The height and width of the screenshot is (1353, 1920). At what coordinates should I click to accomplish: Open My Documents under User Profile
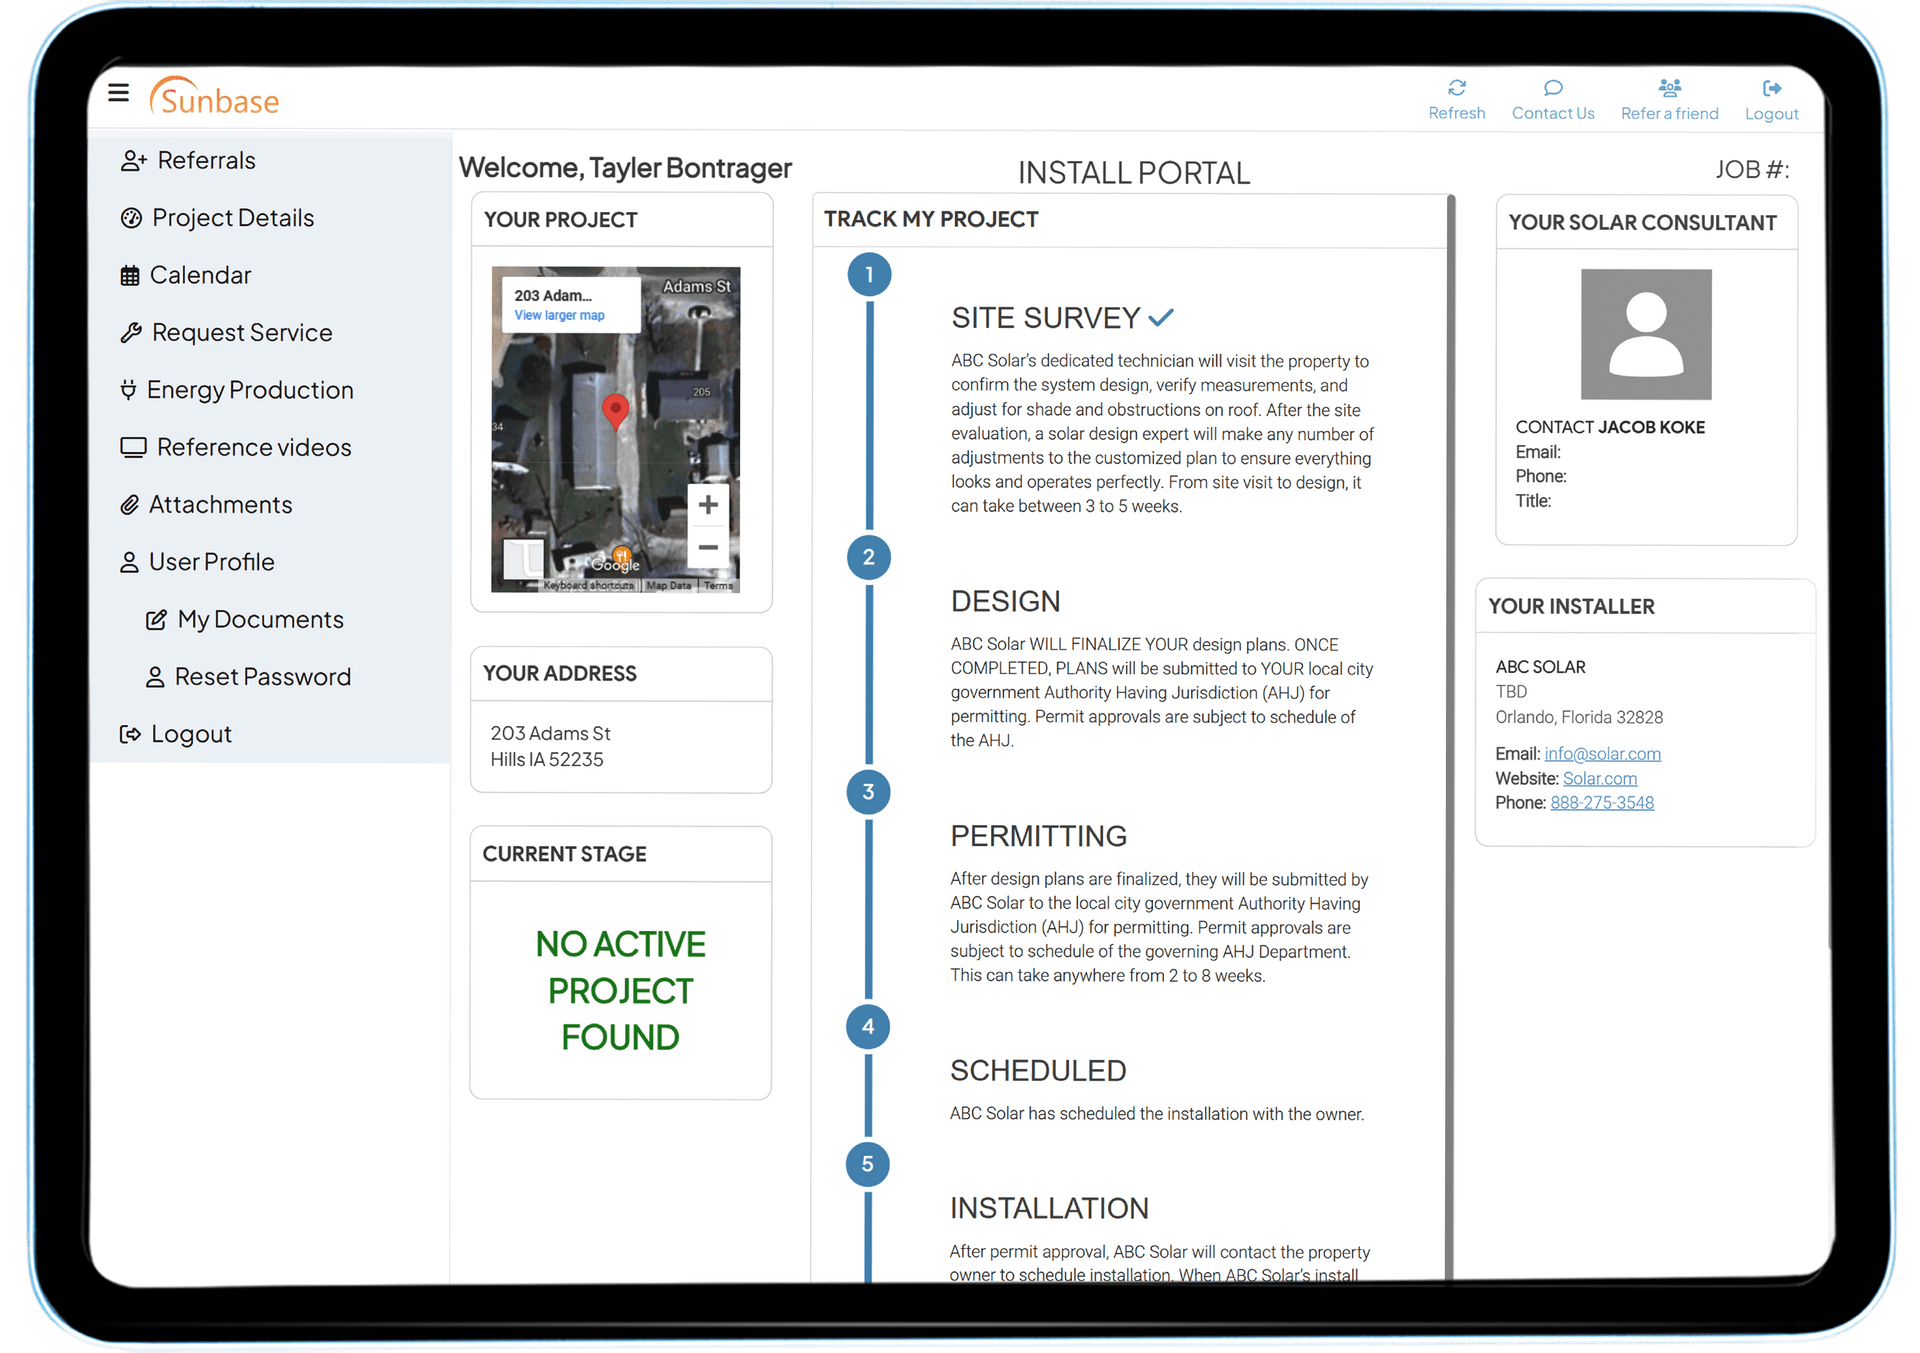260,620
